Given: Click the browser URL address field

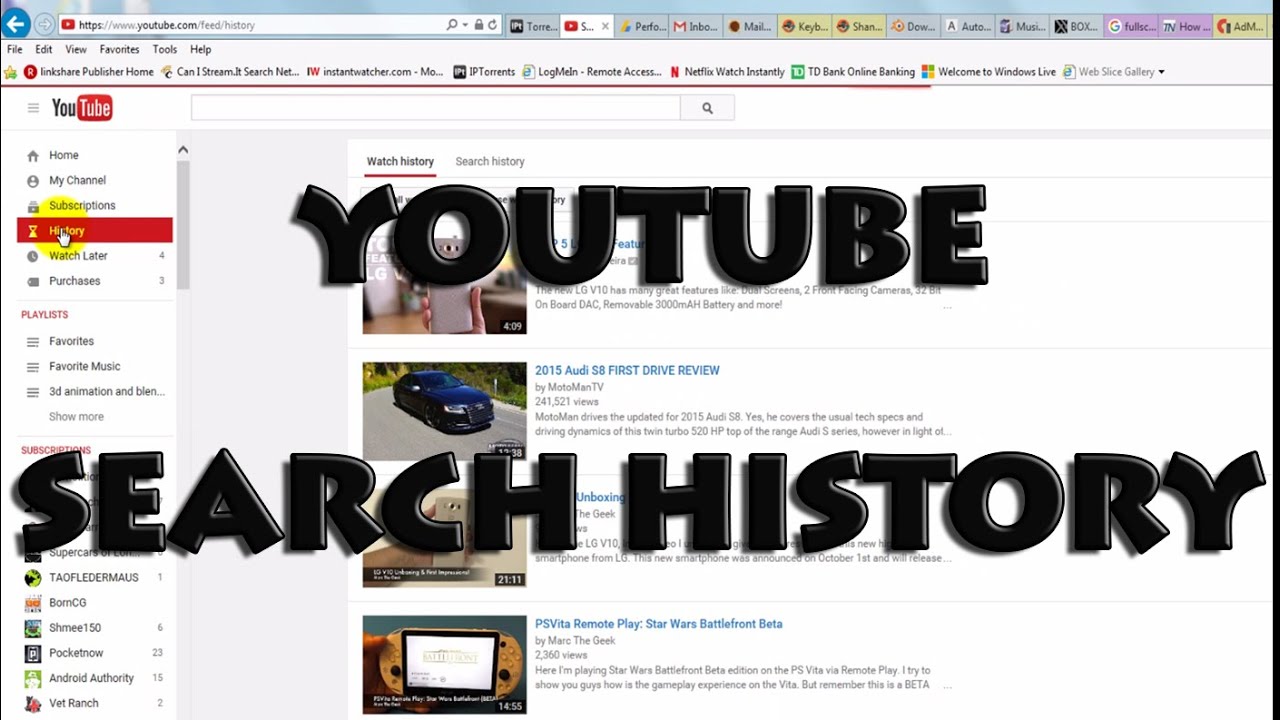Looking at the screenshot, I should [250, 25].
